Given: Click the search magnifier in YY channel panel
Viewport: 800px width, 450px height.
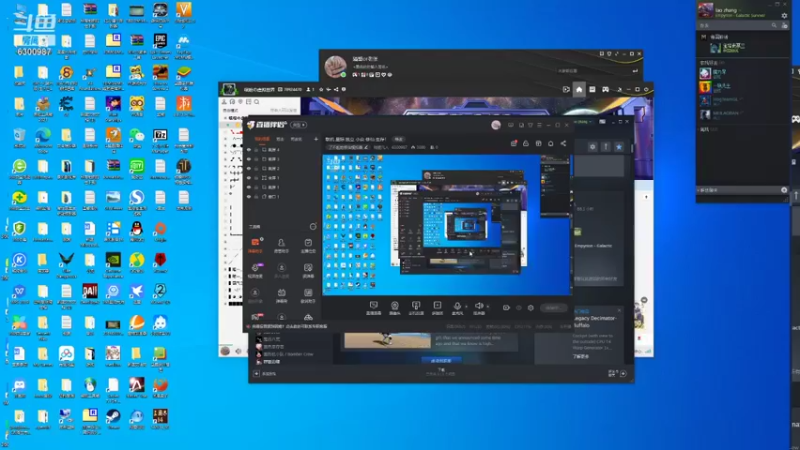Looking at the screenshot, I should tap(257, 102).
